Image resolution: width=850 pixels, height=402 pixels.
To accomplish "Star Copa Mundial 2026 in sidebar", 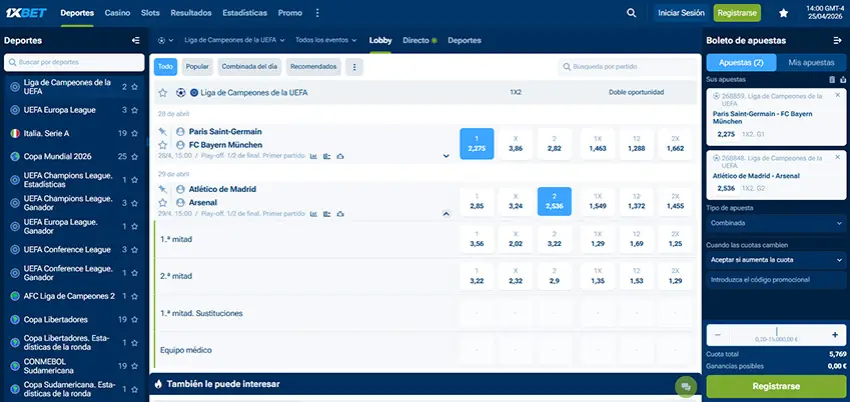I will click(x=134, y=157).
